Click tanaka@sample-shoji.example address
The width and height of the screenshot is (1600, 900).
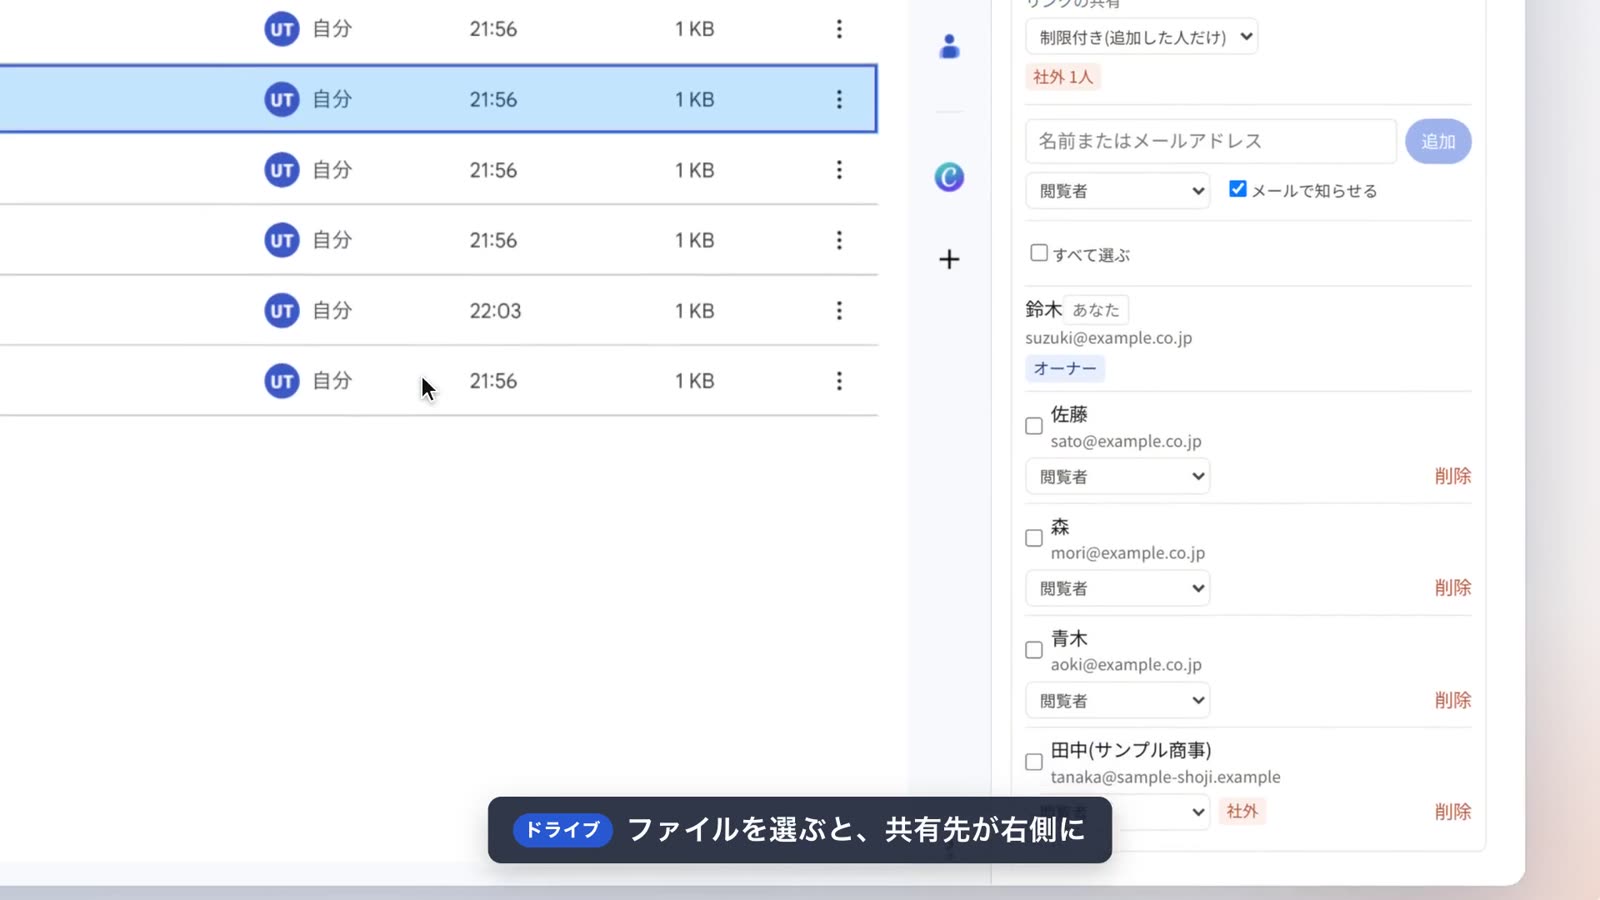point(1165,777)
